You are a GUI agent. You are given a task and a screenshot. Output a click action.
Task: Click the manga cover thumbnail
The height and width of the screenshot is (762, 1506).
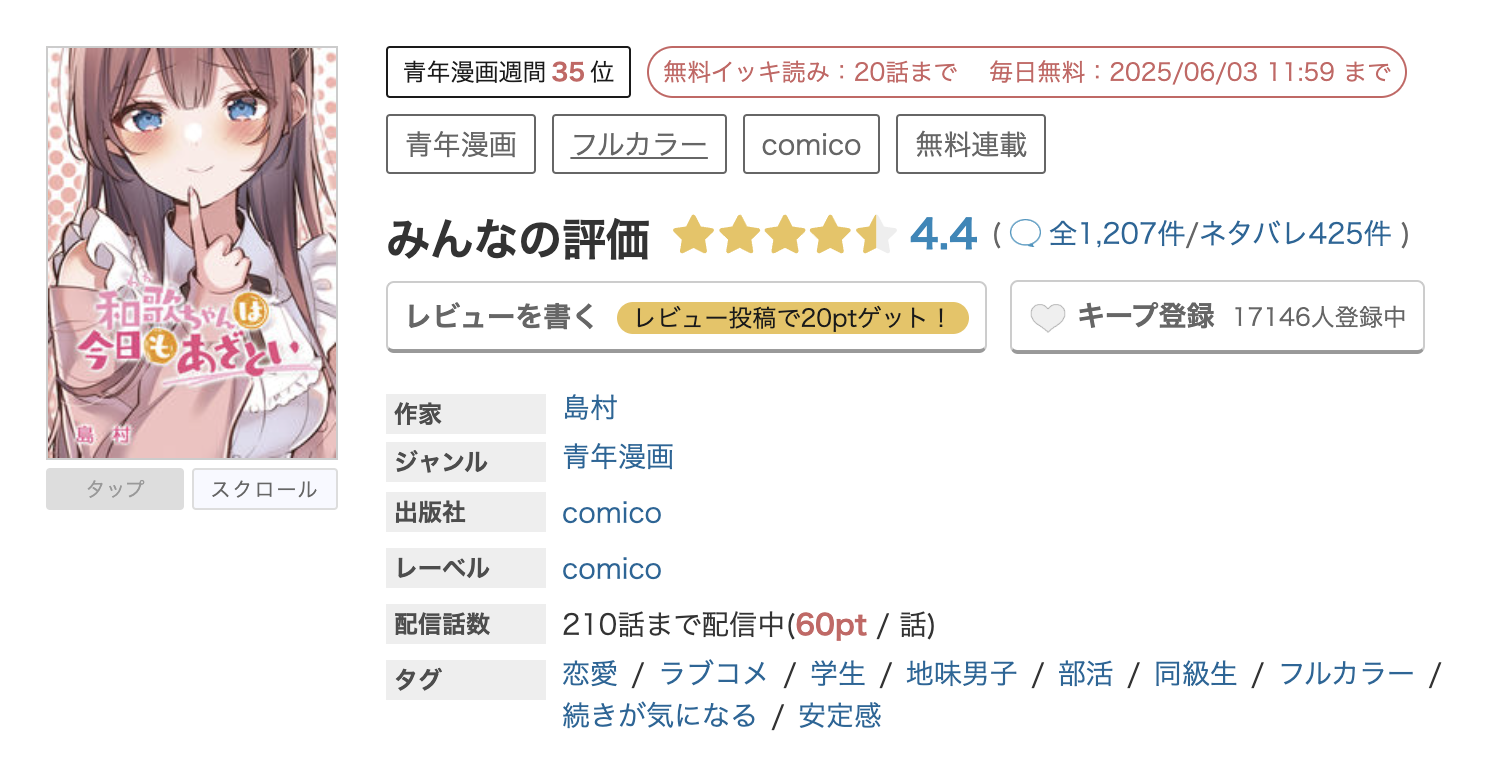191,250
